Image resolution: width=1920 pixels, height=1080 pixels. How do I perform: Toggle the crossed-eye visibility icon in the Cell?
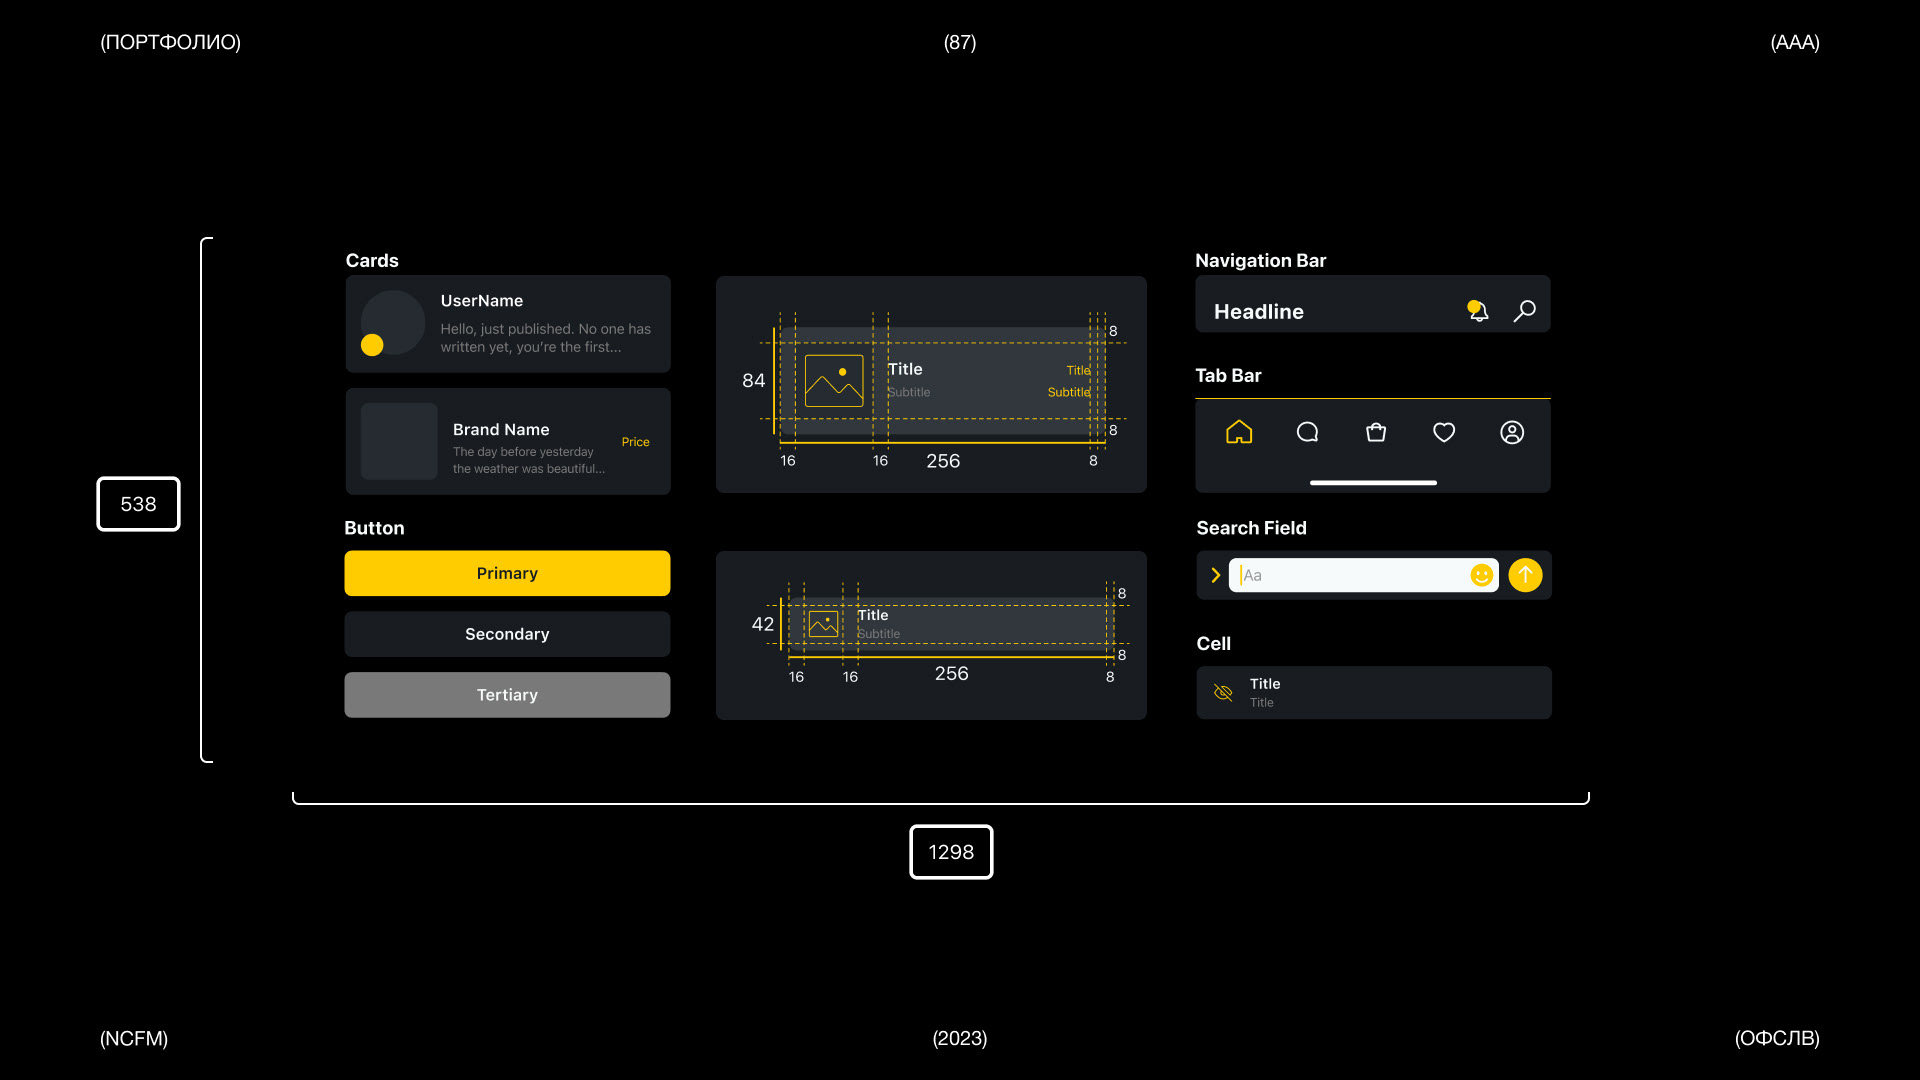pyautogui.click(x=1223, y=692)
